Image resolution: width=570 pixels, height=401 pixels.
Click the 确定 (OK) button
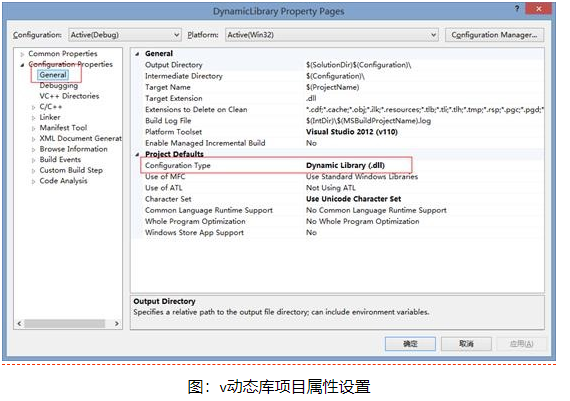pos(410,344)
